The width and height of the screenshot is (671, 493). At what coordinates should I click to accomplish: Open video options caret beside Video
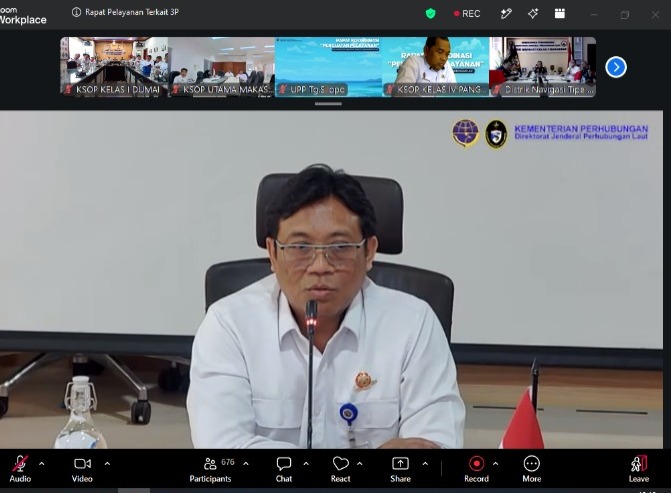(x=107, y=463)
